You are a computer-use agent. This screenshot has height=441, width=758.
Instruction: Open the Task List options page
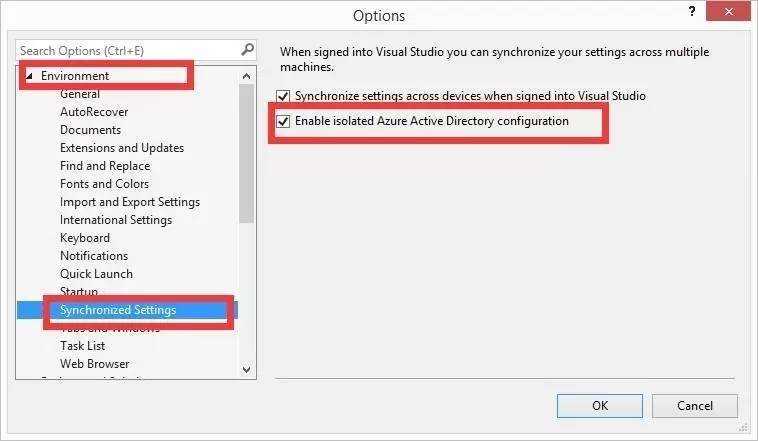coord(83,346)
